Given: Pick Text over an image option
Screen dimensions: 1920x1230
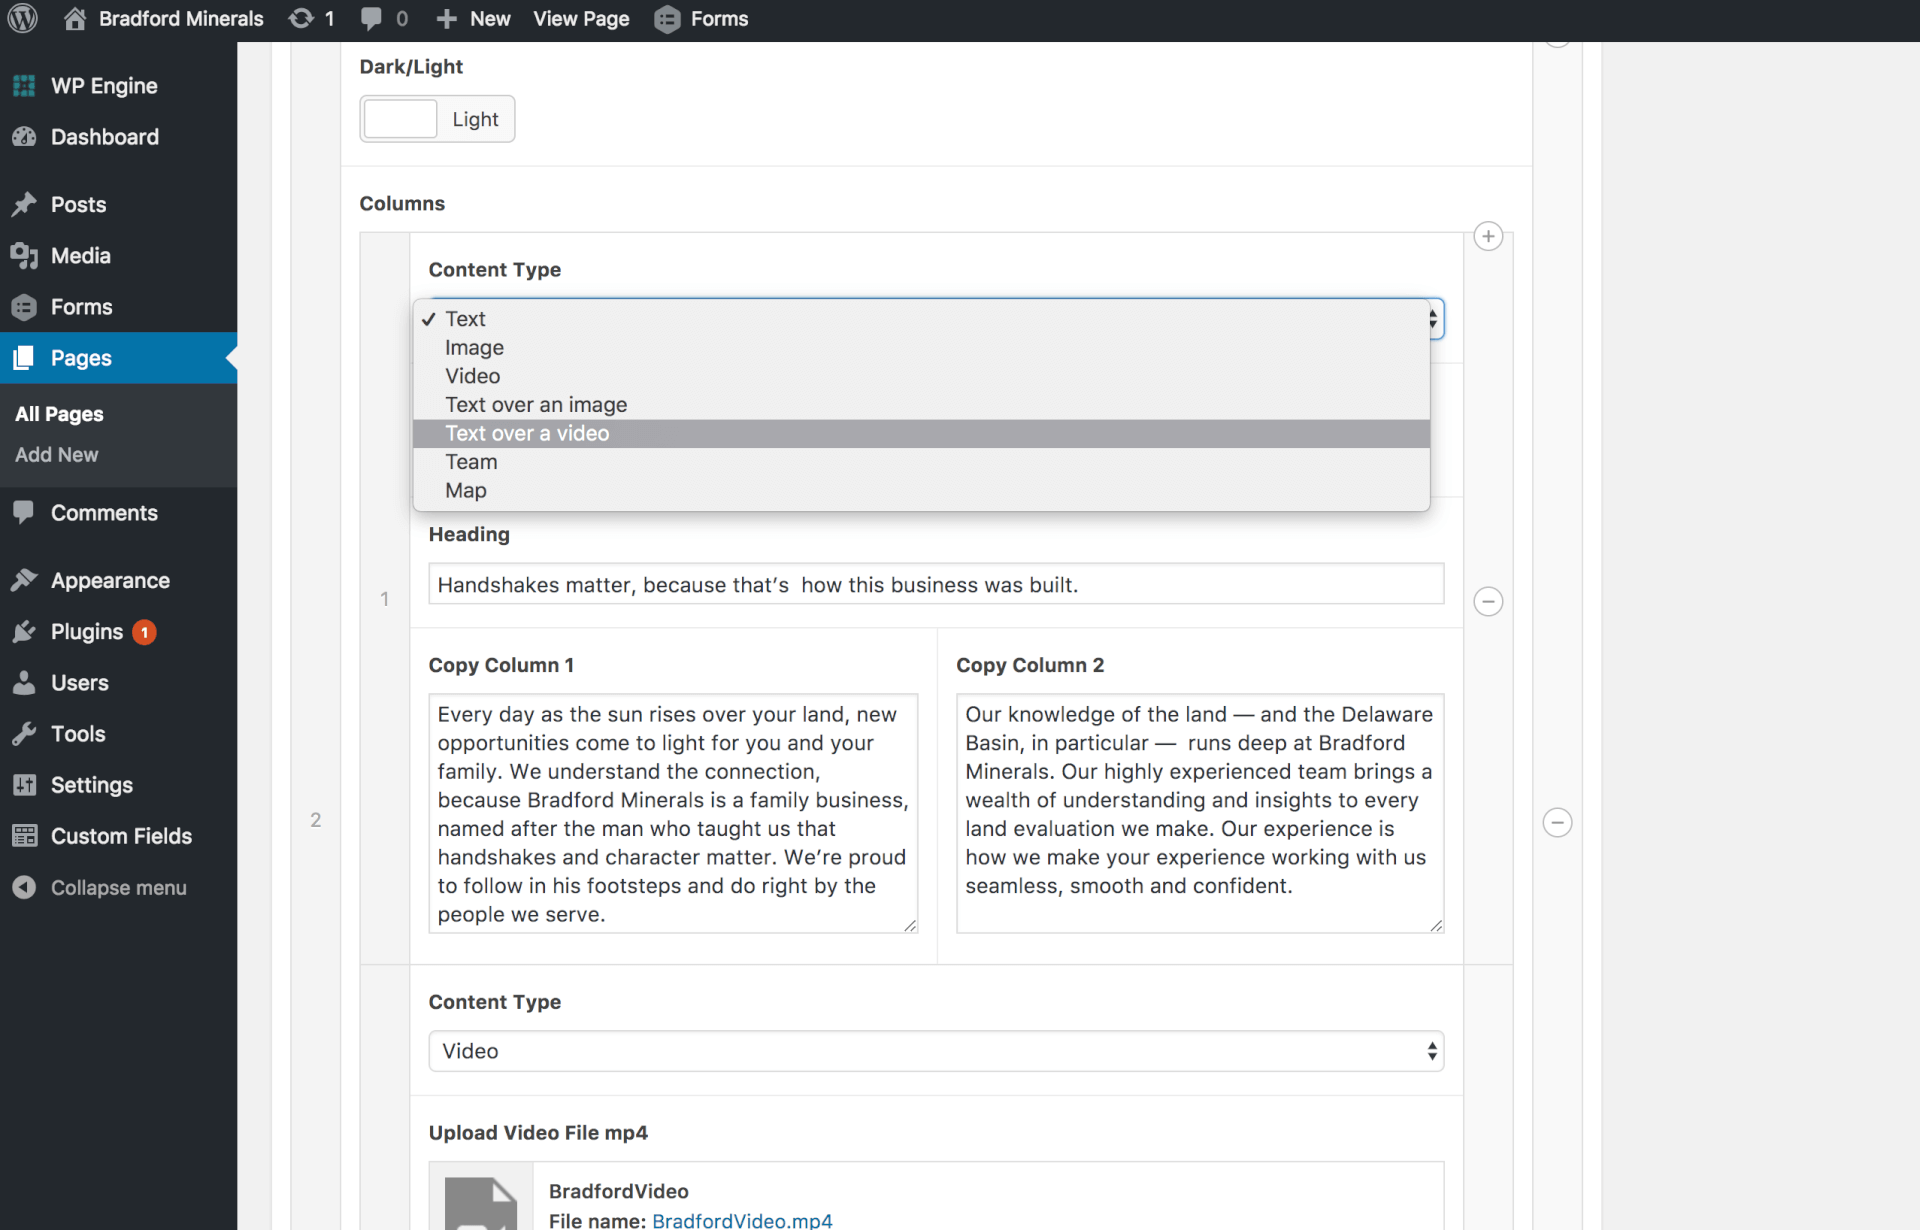Looking at the screenshot, I should click(x=921, y=405).
